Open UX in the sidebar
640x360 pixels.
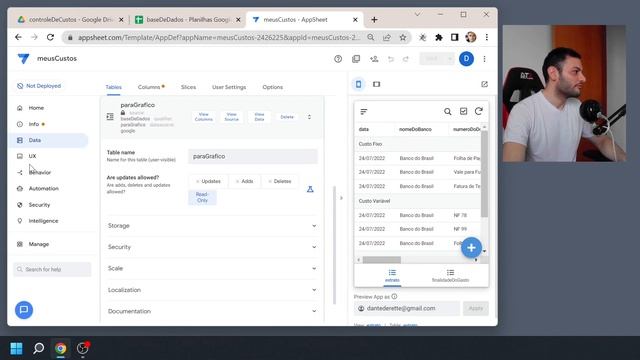[x=32, y=156]
